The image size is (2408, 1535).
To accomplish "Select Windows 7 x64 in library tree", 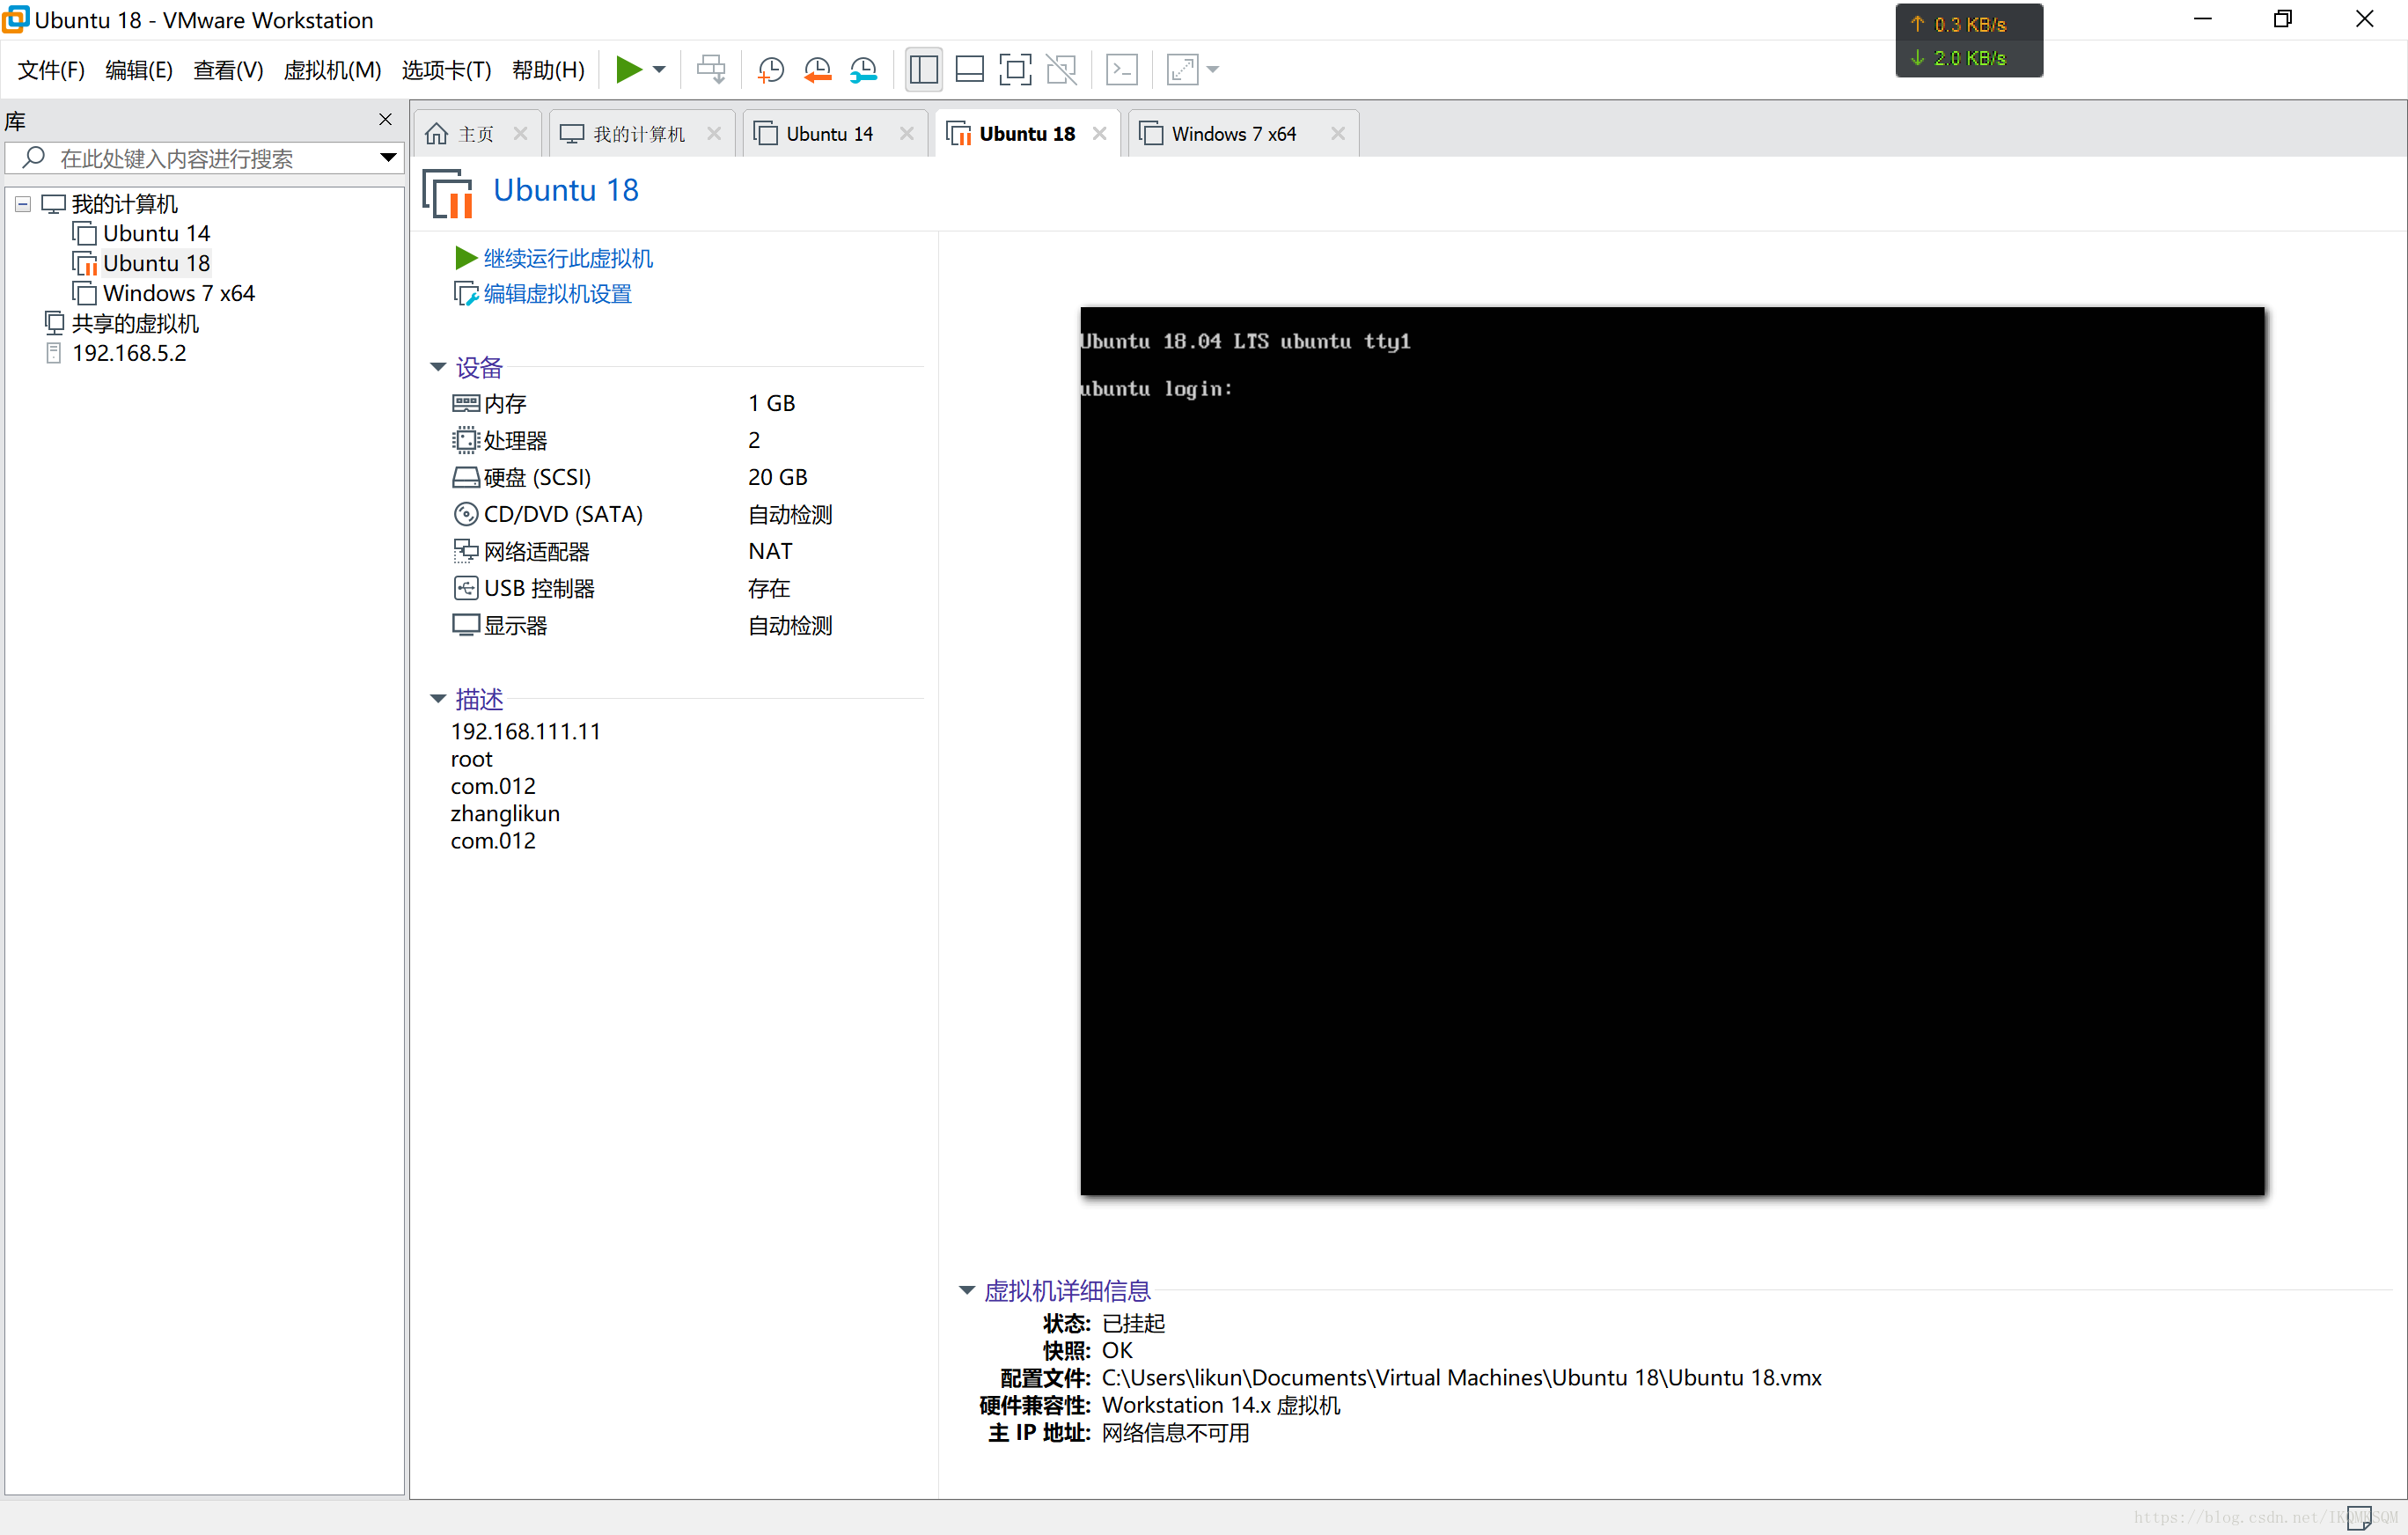I will point(163,293).
